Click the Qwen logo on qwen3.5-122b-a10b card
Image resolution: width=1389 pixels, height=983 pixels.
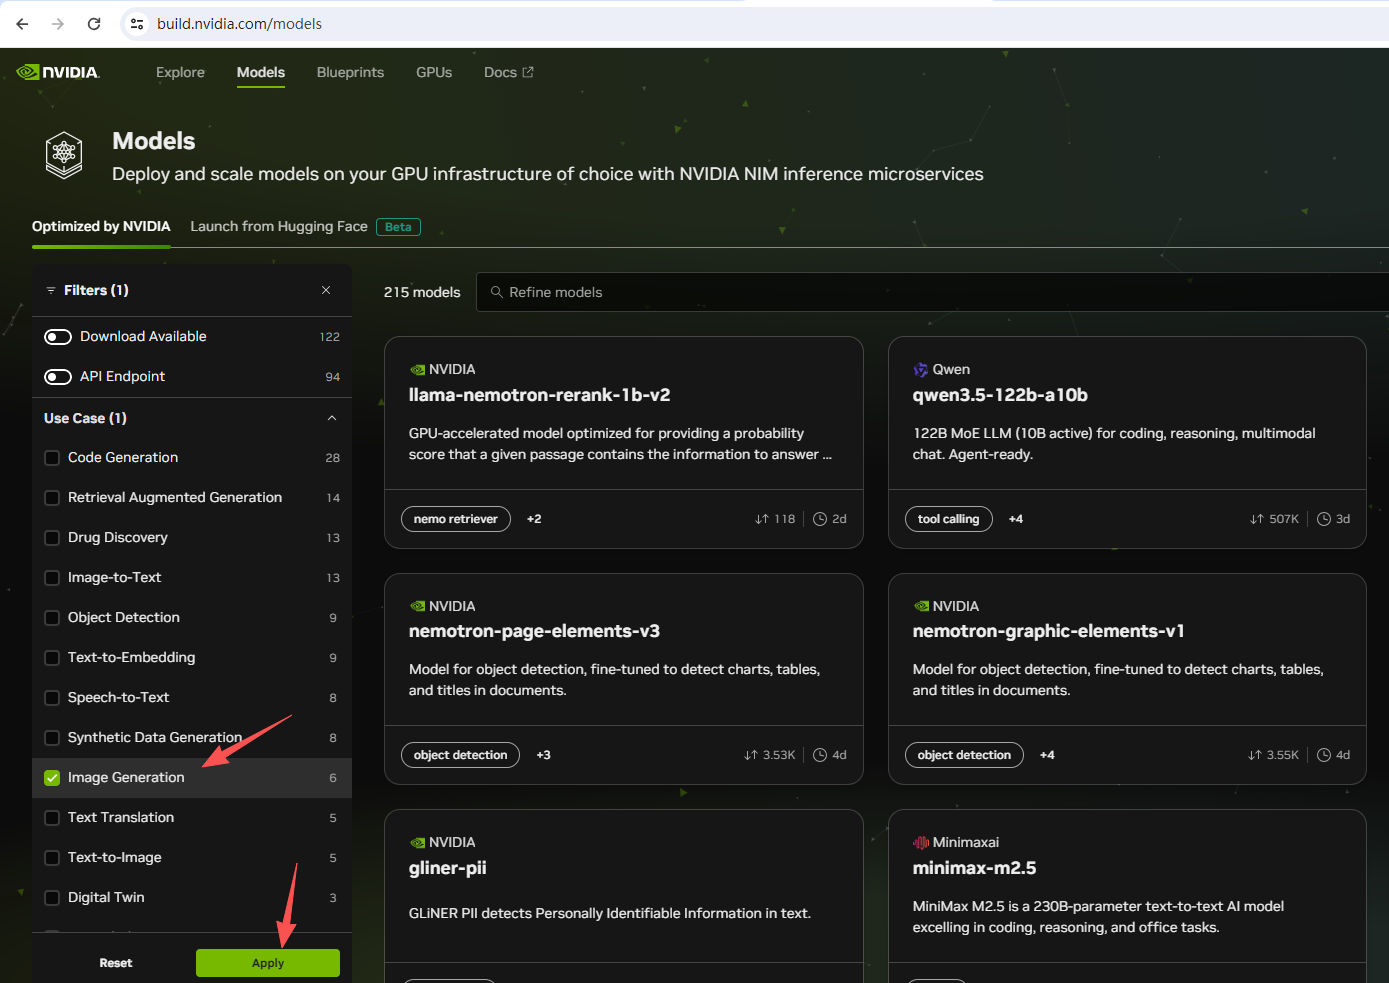(x=920, y=370)
